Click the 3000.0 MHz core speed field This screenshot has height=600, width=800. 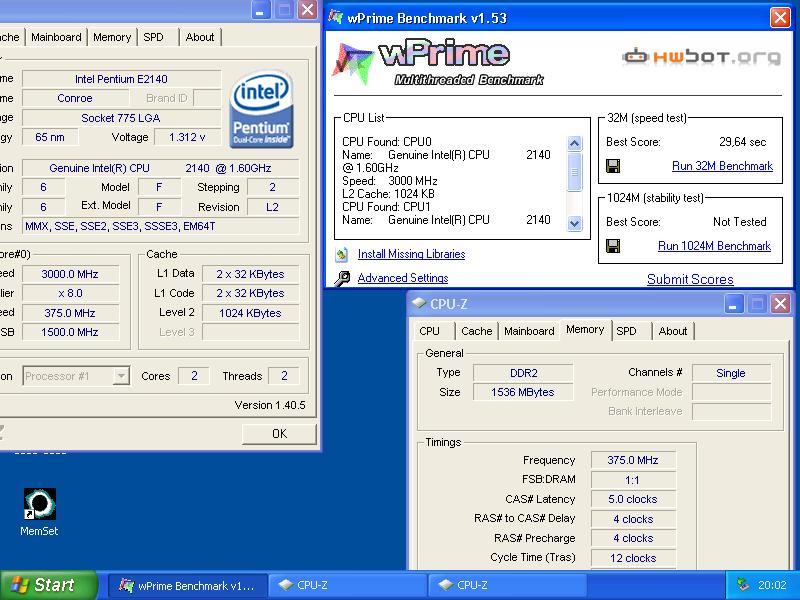click(x=70, y=274)
